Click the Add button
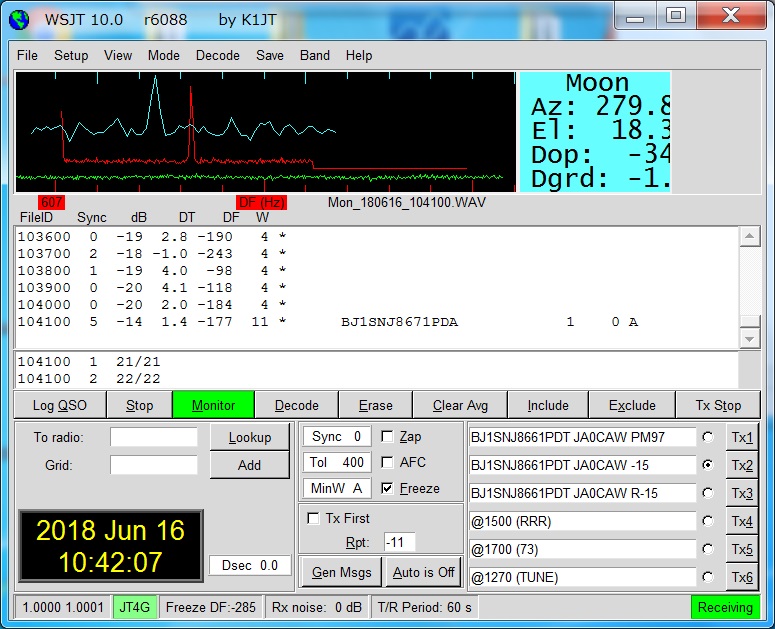The image size is (775, 629). (x=250, y=465)
